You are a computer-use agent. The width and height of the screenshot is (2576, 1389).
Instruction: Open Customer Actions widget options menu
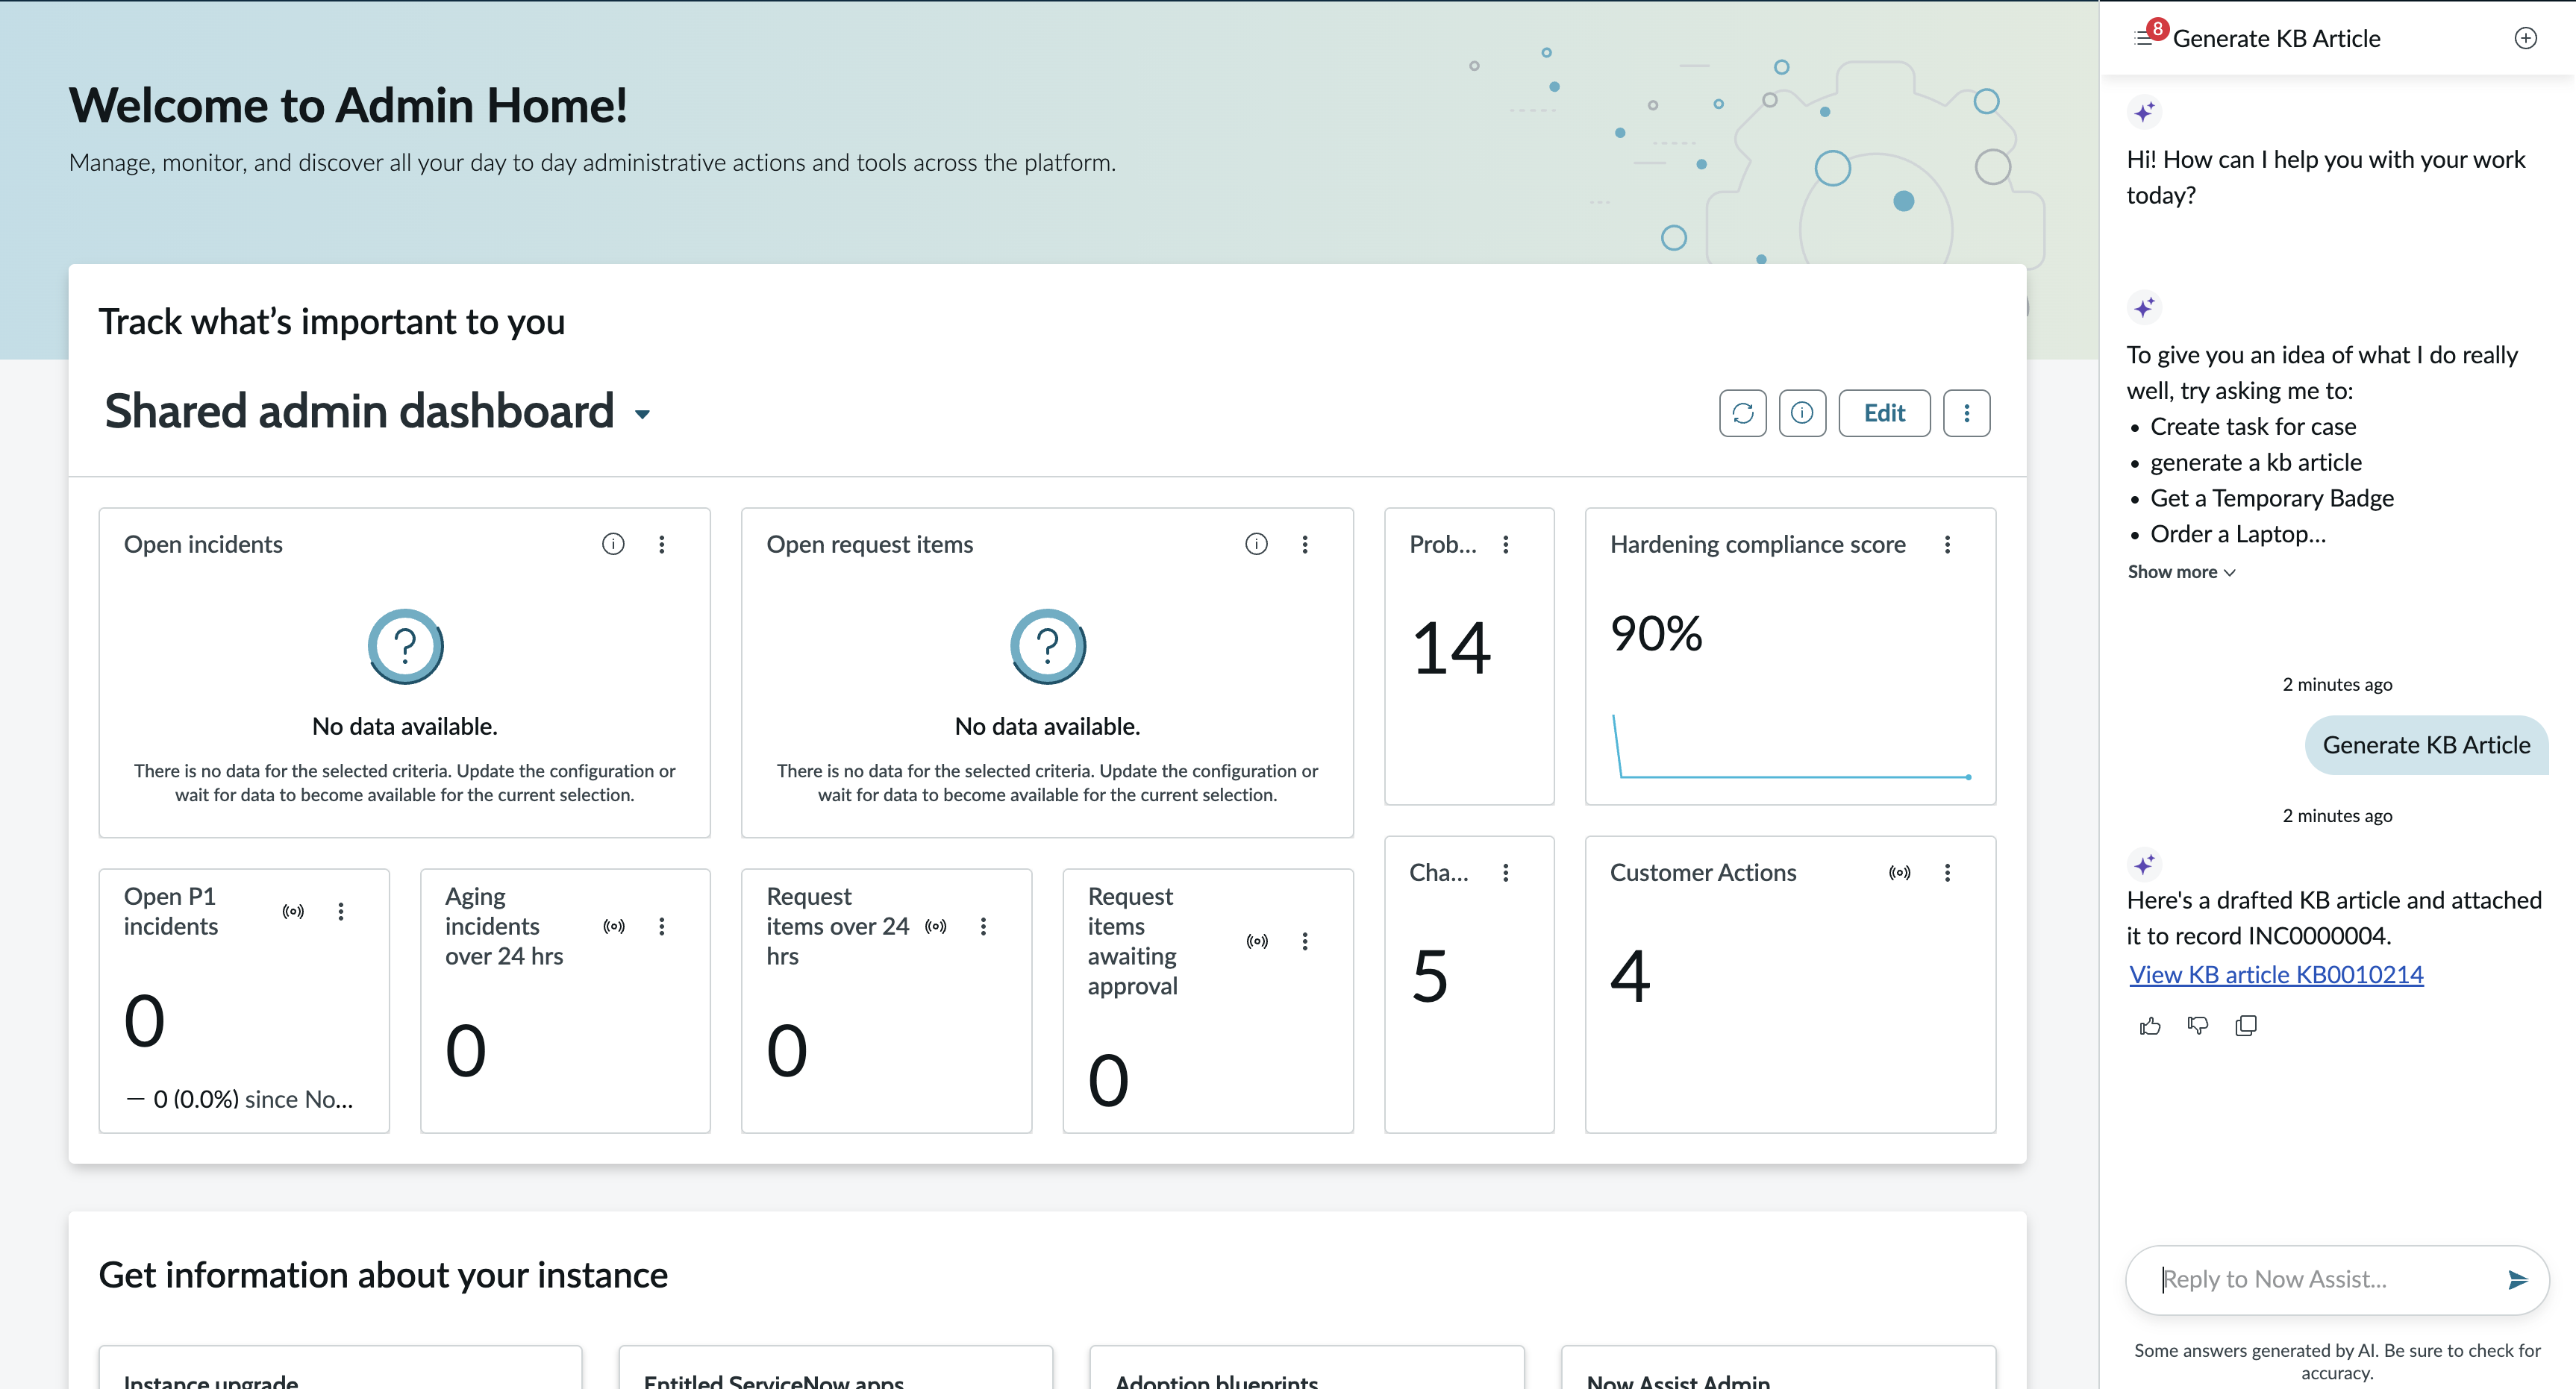tap(1946, 872)
